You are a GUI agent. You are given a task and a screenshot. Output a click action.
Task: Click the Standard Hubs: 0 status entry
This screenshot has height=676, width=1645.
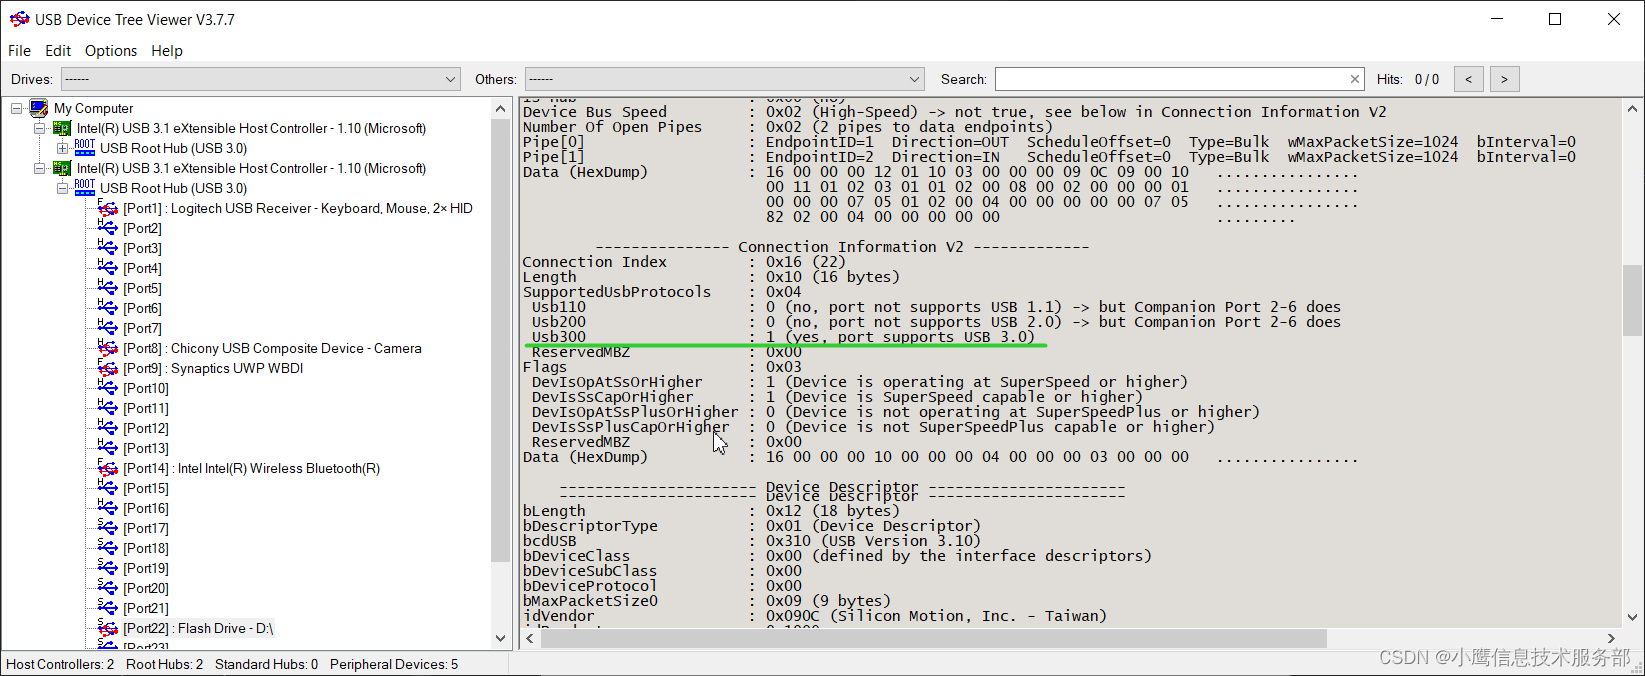[x=266, y=664]
